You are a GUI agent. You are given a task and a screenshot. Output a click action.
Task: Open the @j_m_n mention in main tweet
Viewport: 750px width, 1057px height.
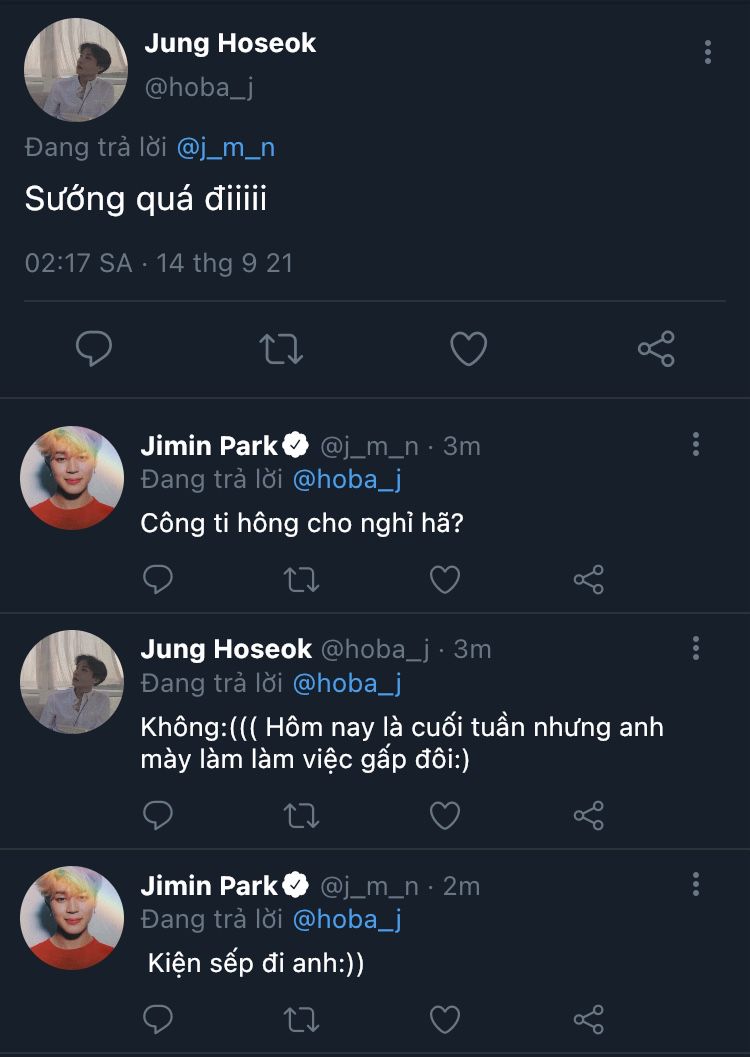coord(226,148)
